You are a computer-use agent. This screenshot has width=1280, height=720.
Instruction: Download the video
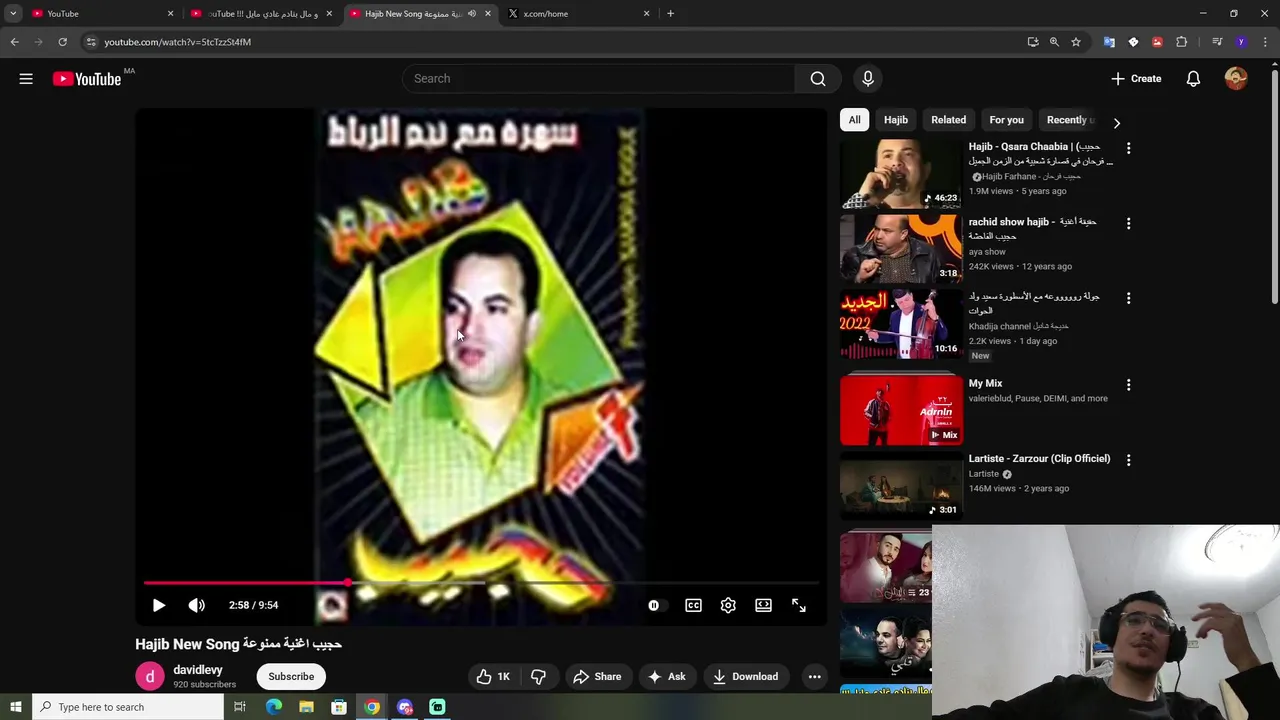745,677
